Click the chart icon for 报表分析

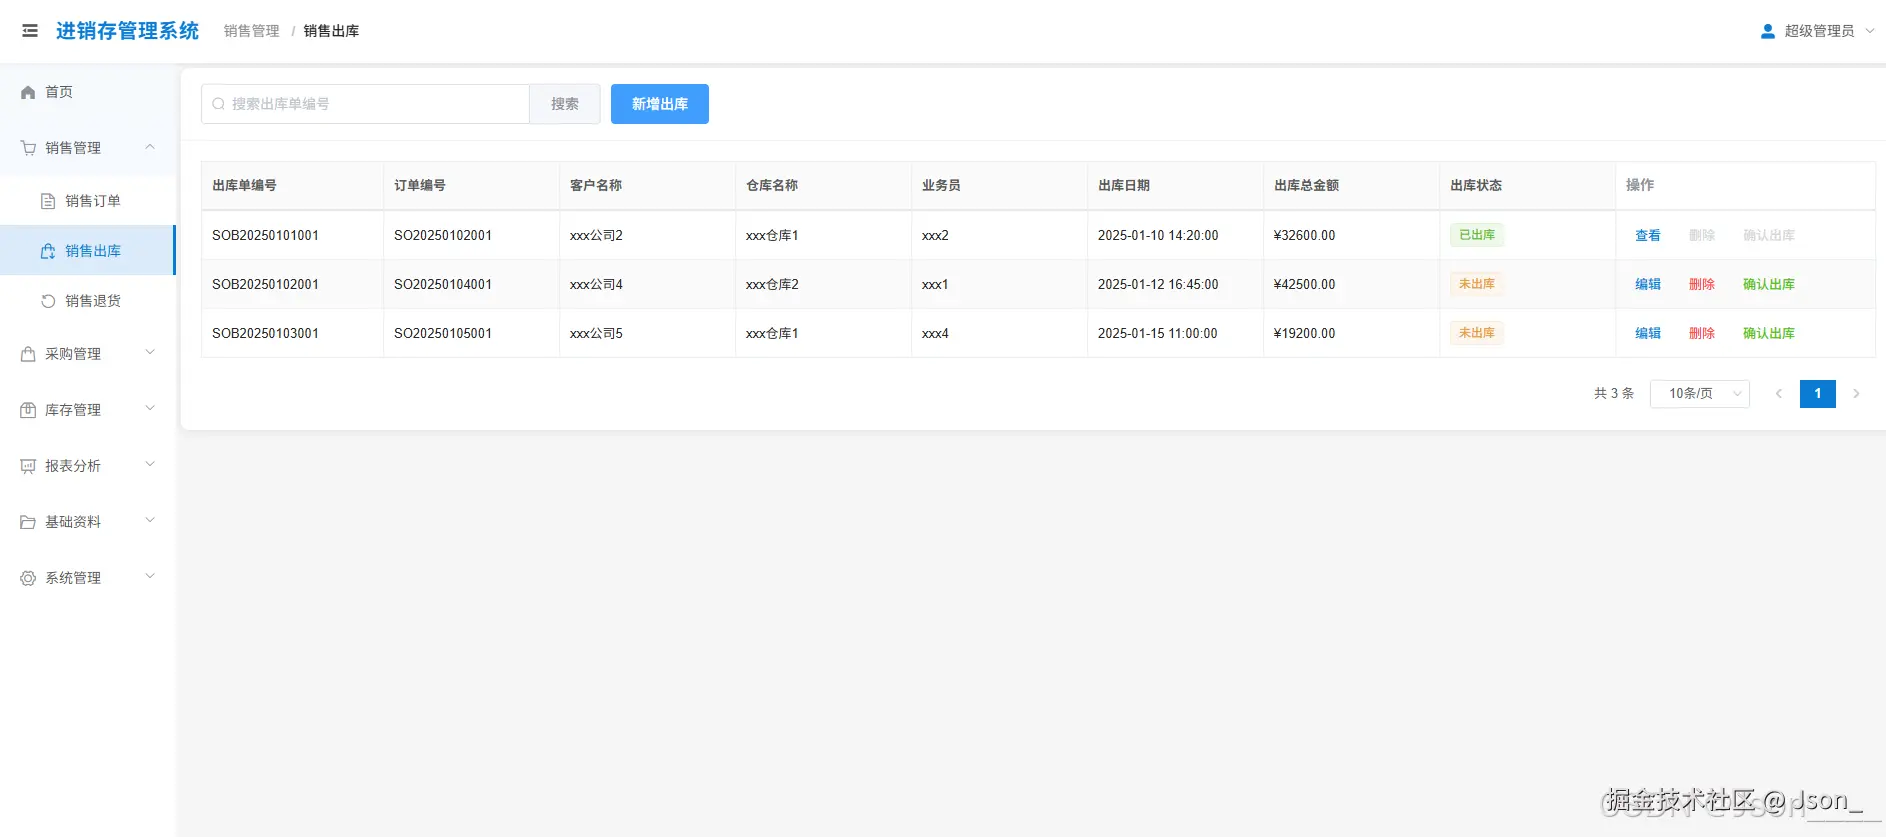pyautogui.click(x=28, y=466)
